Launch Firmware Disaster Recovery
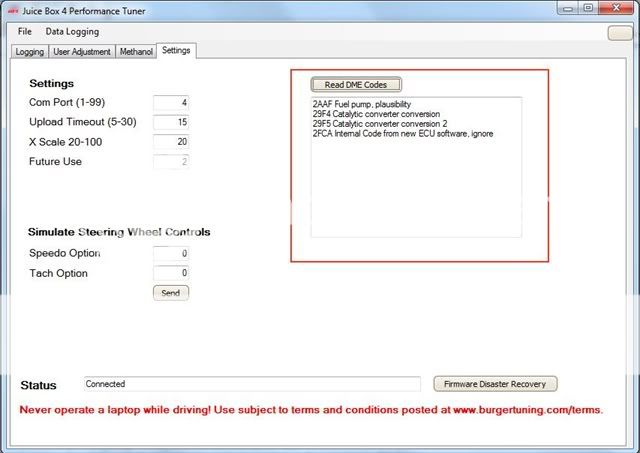The image size is (640, 453). point(495,384)
